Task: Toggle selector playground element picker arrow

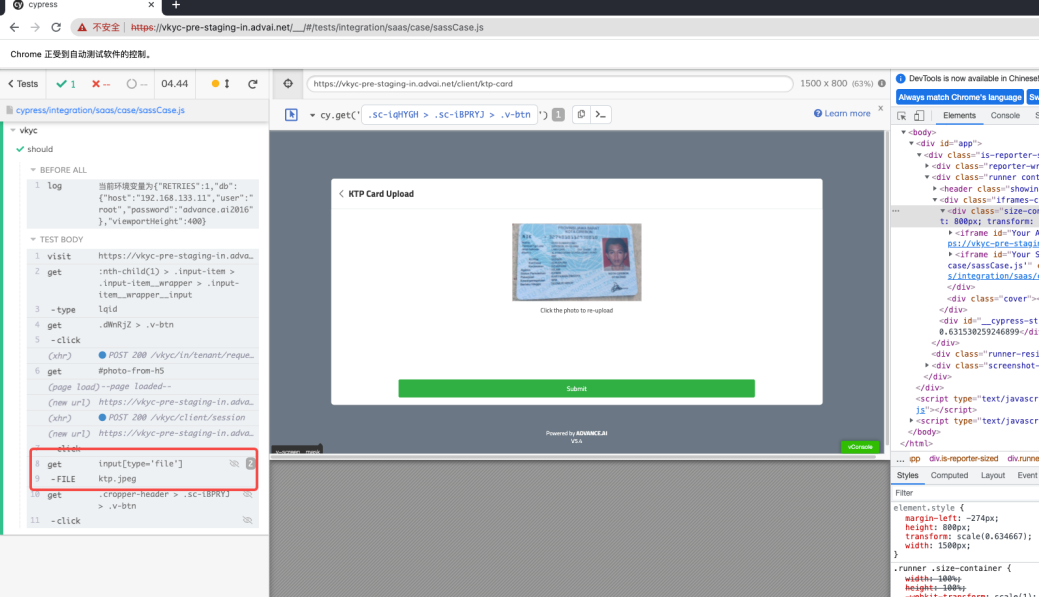Action: pos(291,115)
